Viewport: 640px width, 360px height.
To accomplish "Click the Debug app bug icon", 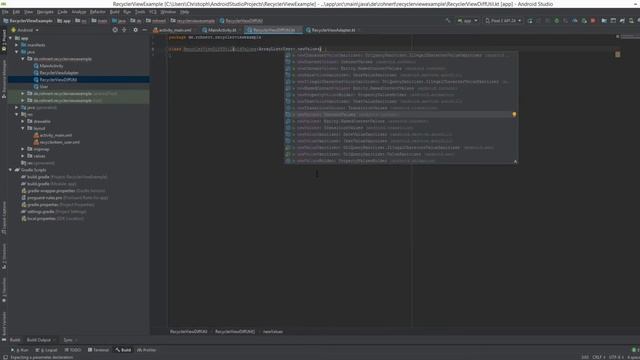I will 556,20.
